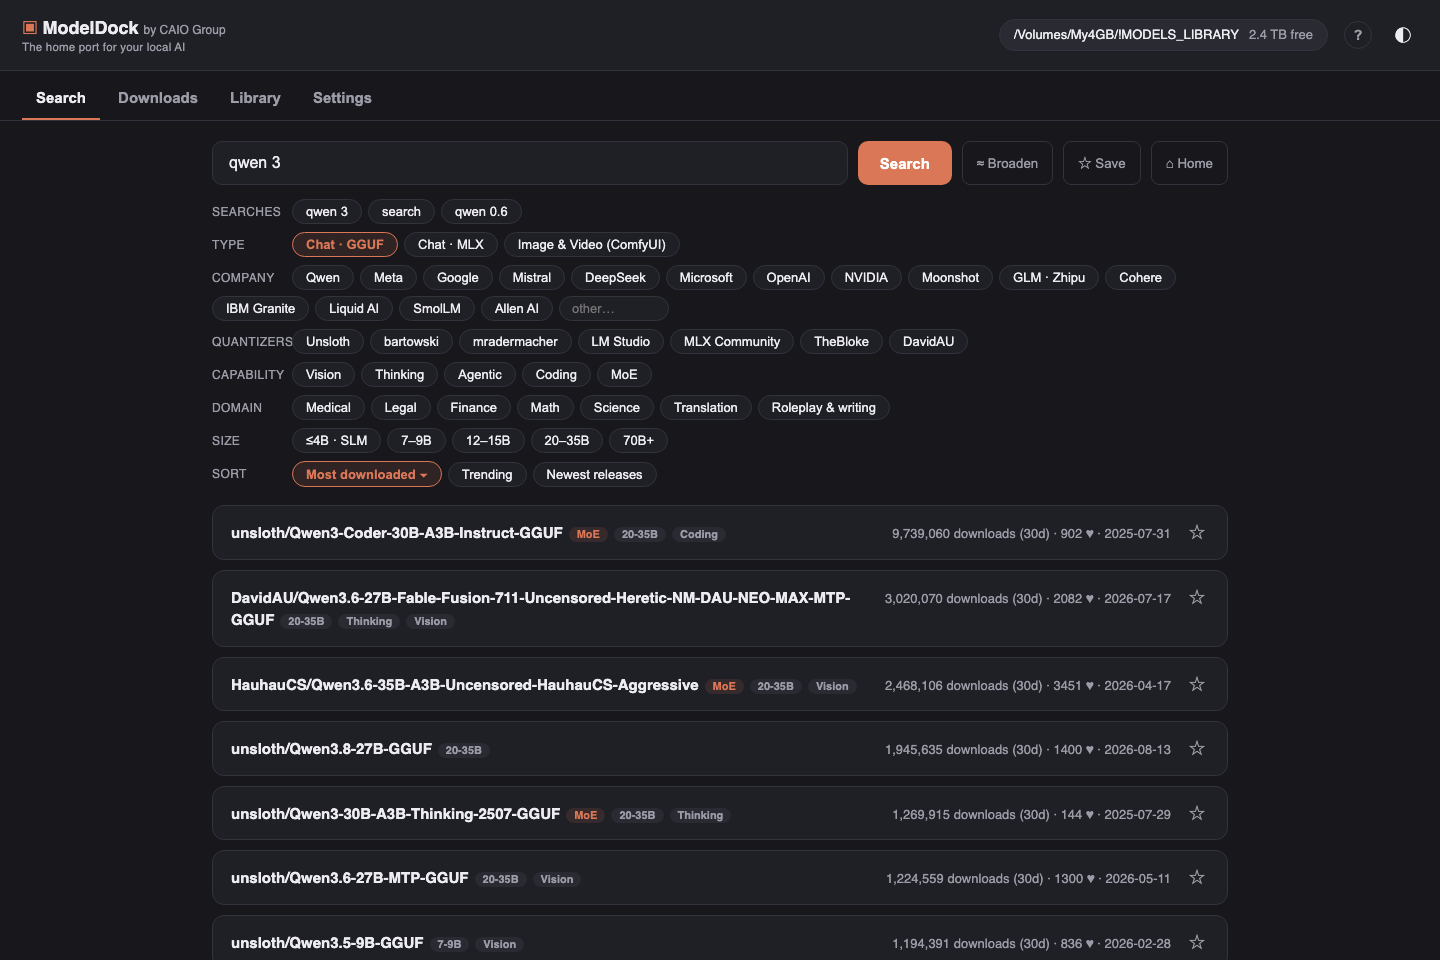
Task: Select the NVIDIA company filter
Action: coord(866,278)
